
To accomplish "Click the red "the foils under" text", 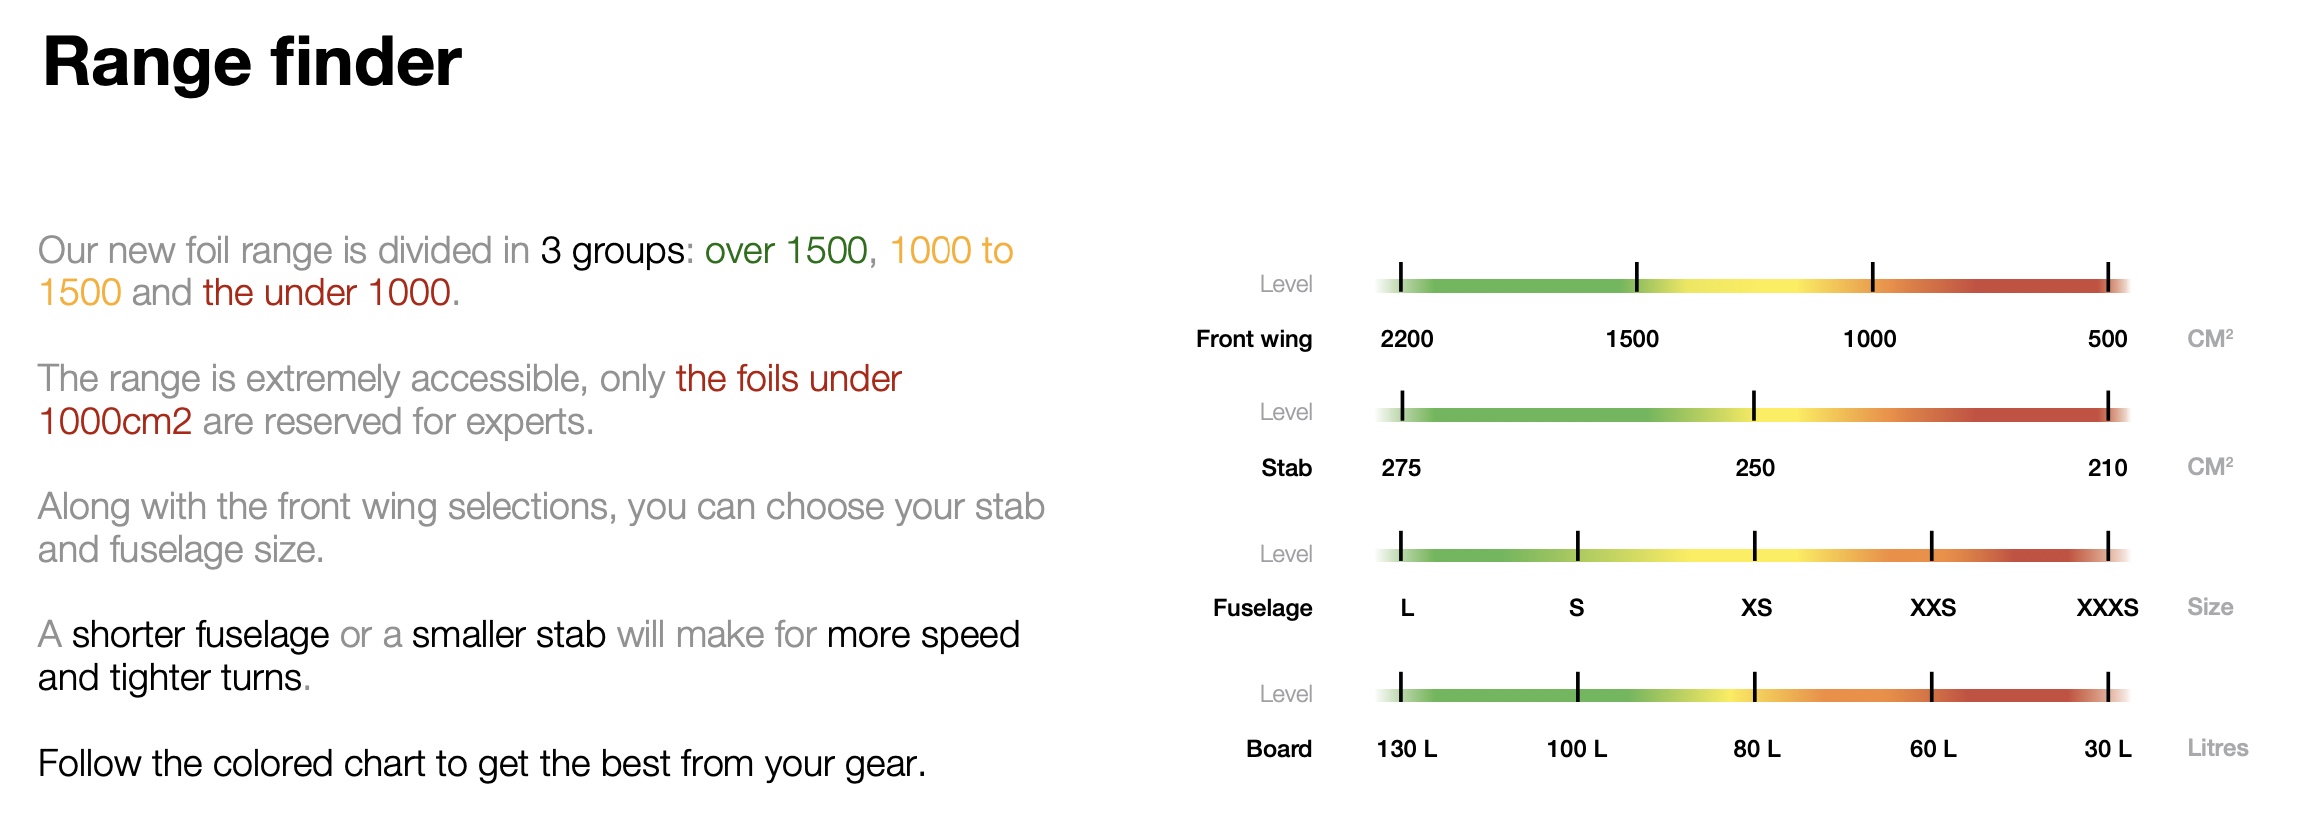I will pos(788,379).
